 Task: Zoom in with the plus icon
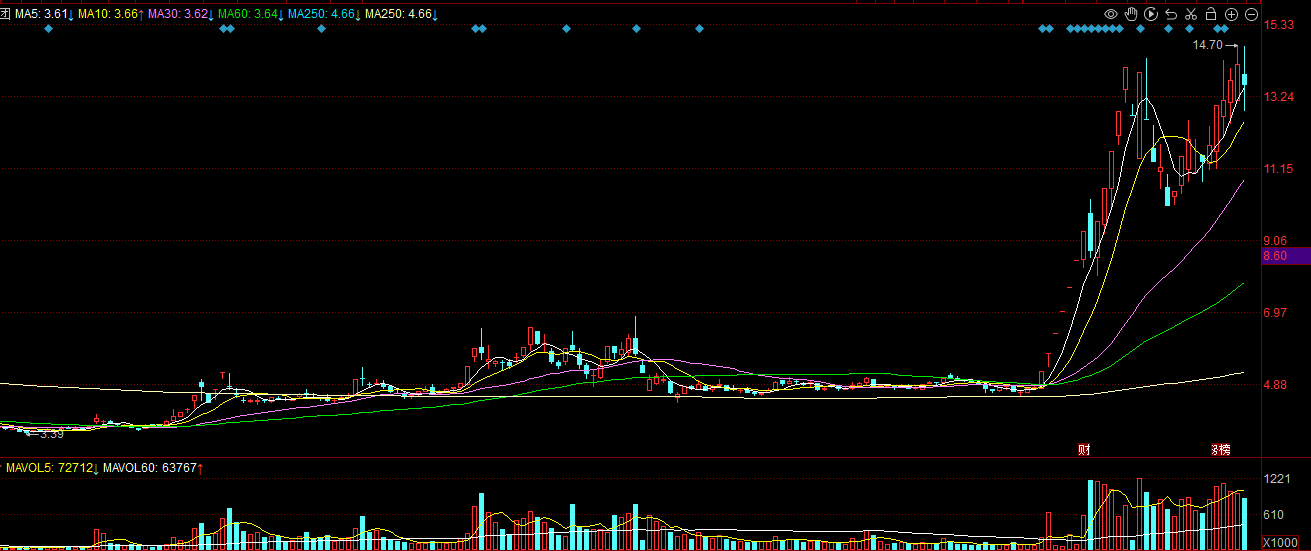(1231, 14)
